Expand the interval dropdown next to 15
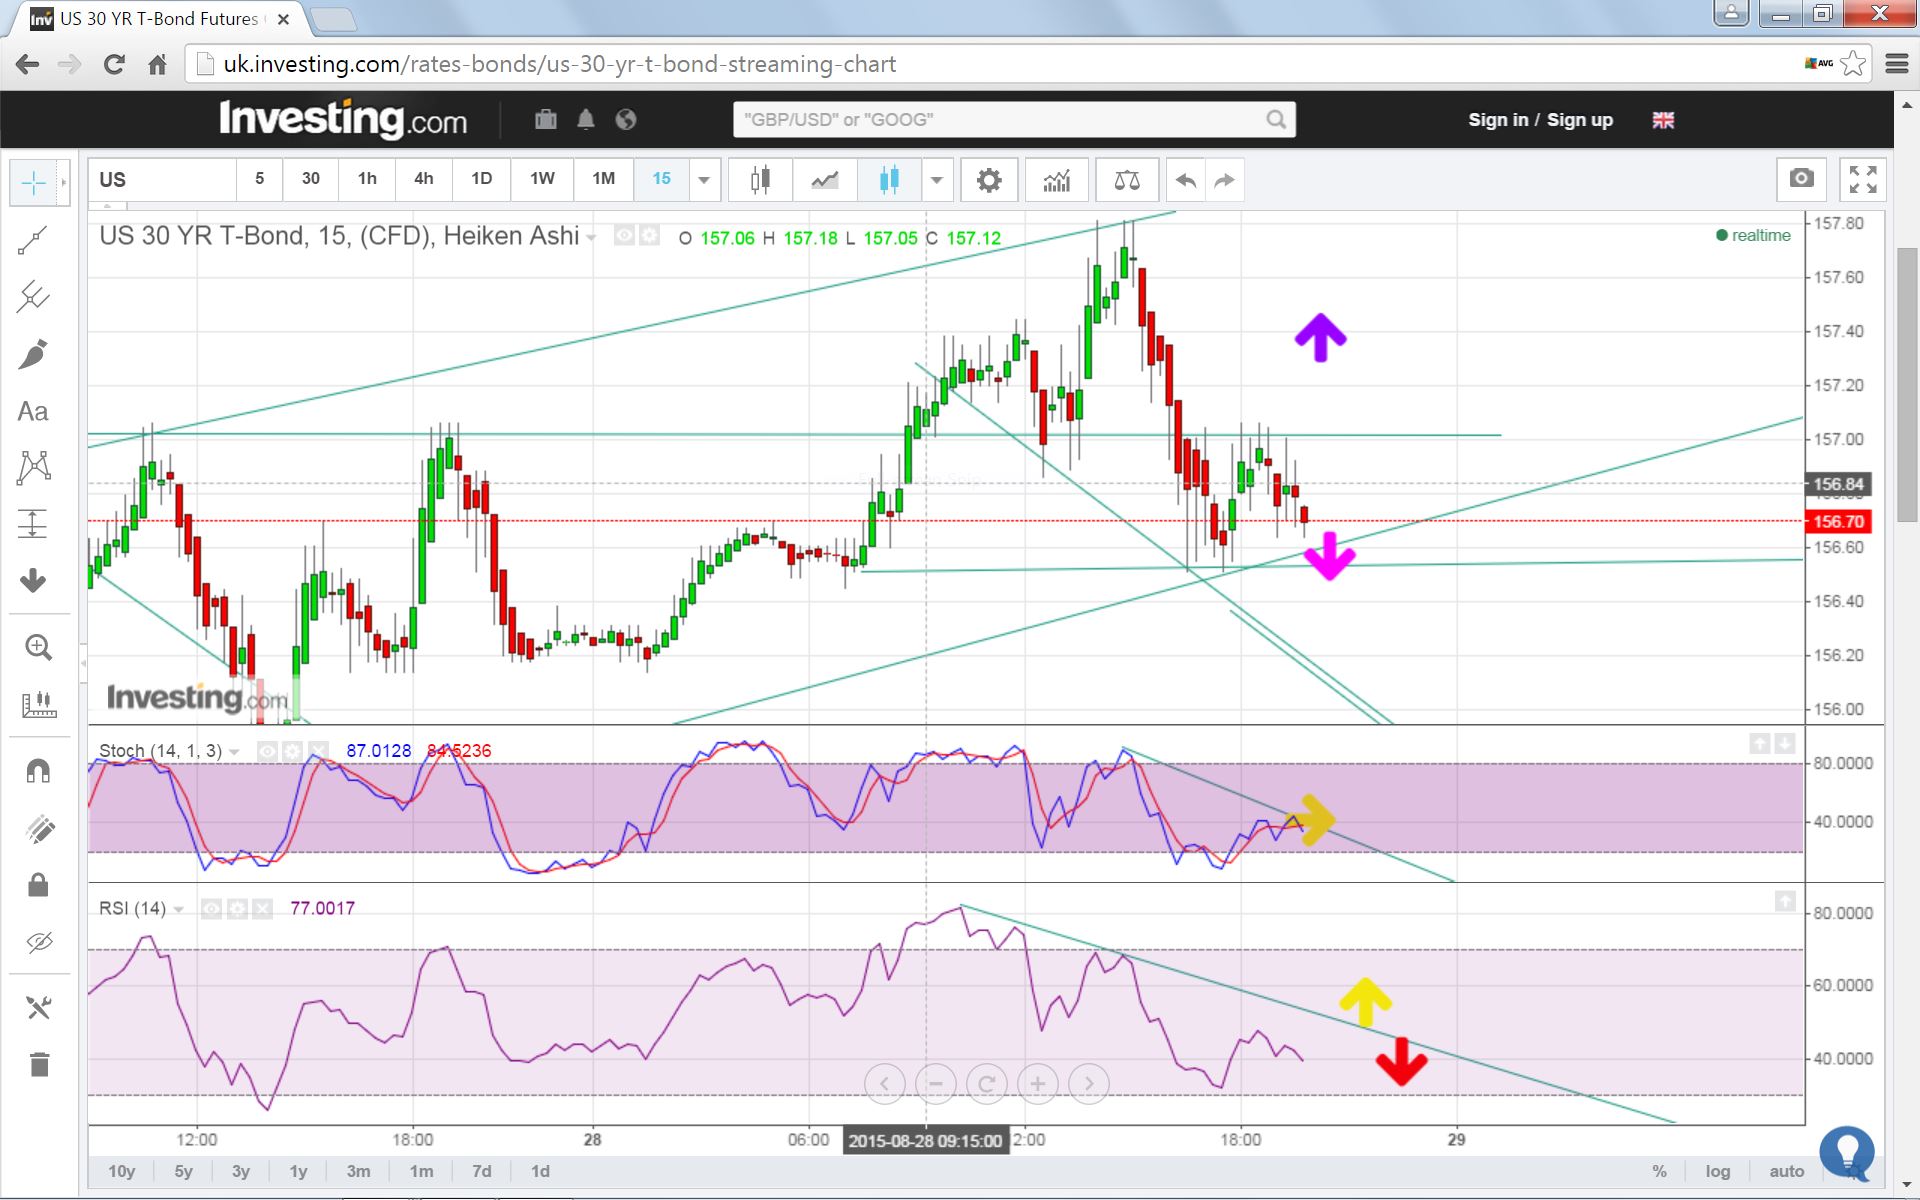The width and height of the screenshot is (1920, 1200). pyautogui.click(x=704, y=180)
